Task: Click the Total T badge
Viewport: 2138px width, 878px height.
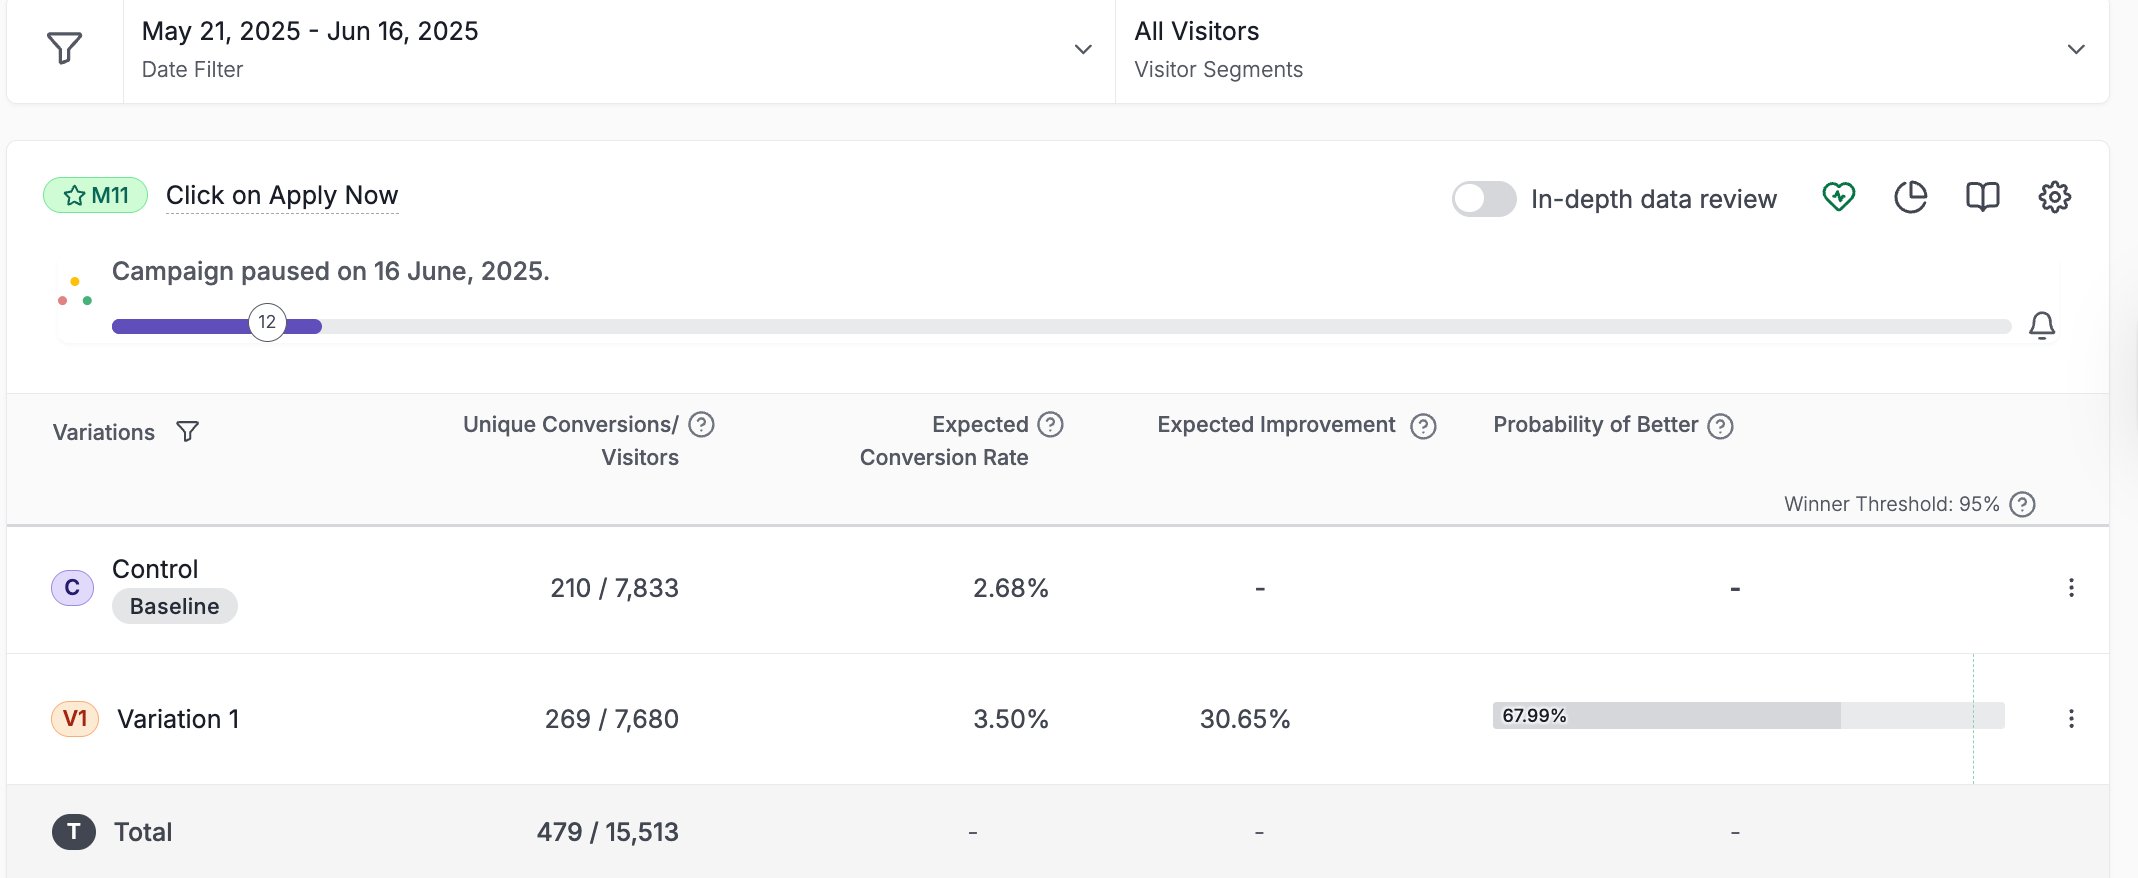Action: click(74, 831)
